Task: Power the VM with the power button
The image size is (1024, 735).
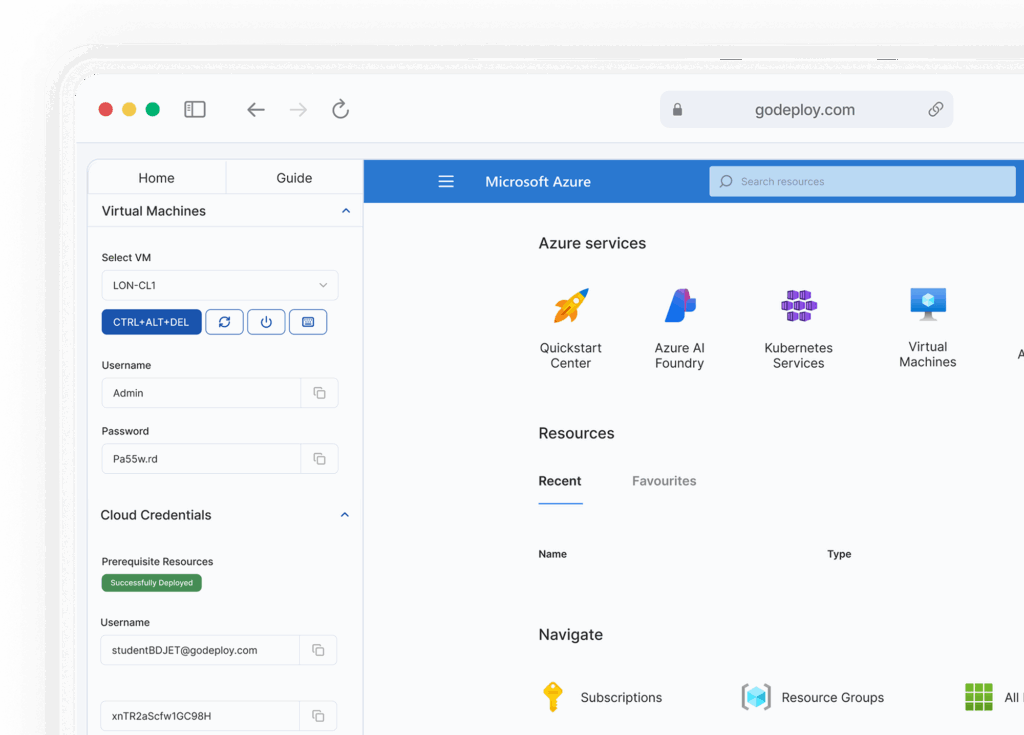Action: pyautogui.click(x=266, y=322)
